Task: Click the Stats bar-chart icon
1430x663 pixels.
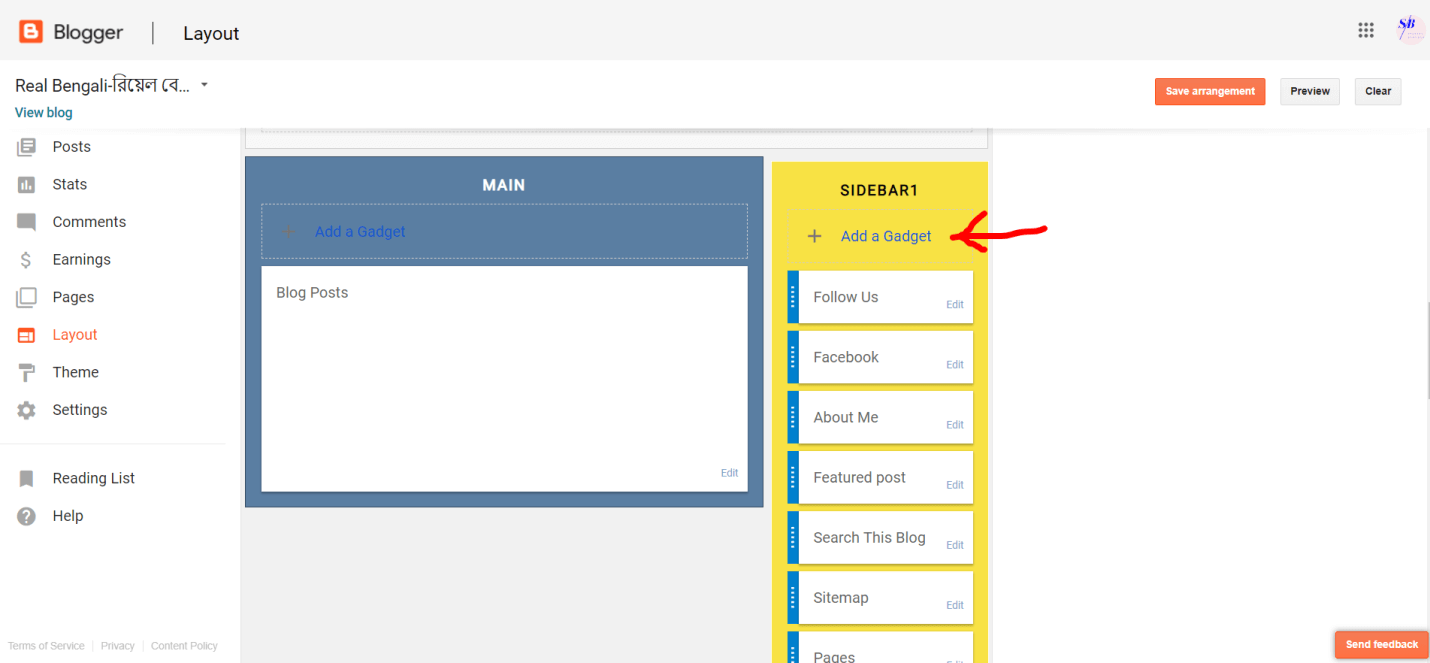Action: click(x=27, y=185)
